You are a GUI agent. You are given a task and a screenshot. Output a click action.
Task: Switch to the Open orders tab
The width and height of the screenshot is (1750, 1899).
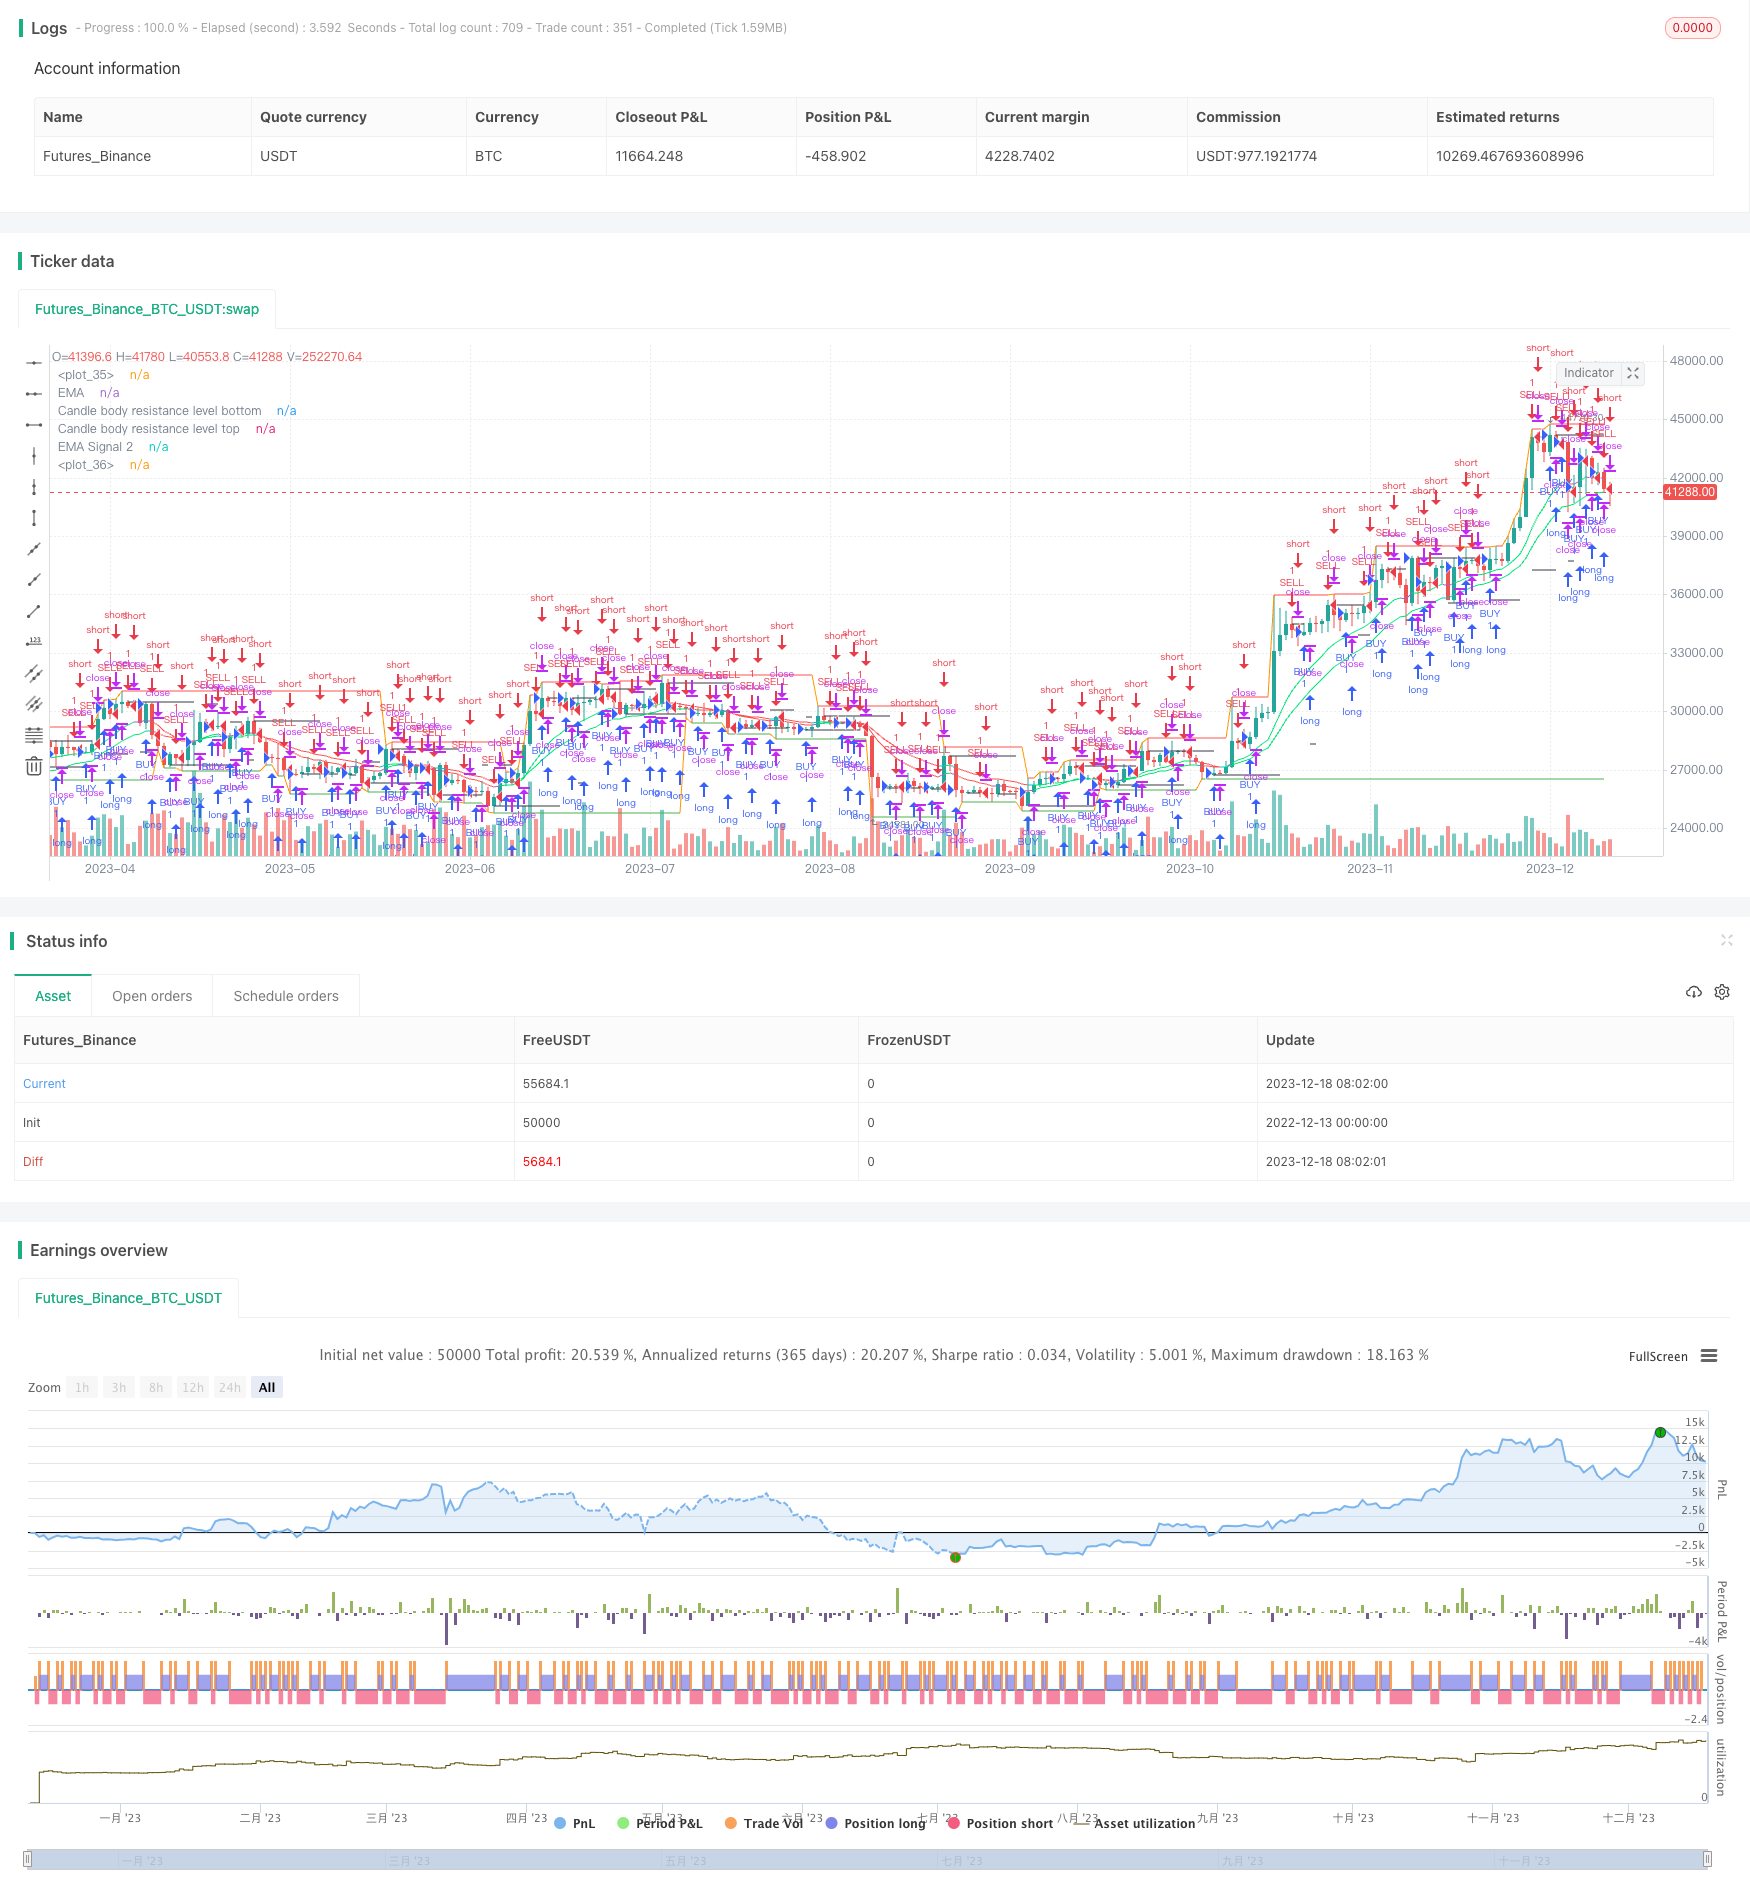click(152, 996)
